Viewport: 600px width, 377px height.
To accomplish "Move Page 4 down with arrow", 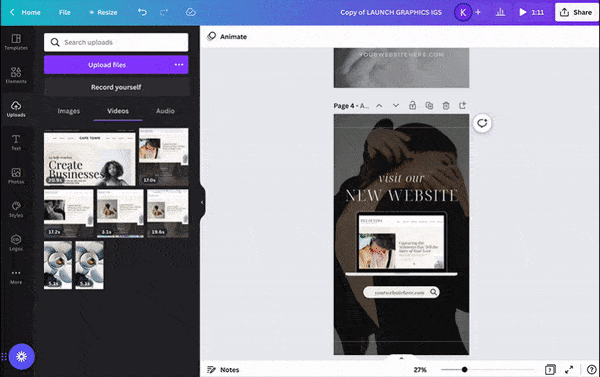I will [x=396, y=106].
